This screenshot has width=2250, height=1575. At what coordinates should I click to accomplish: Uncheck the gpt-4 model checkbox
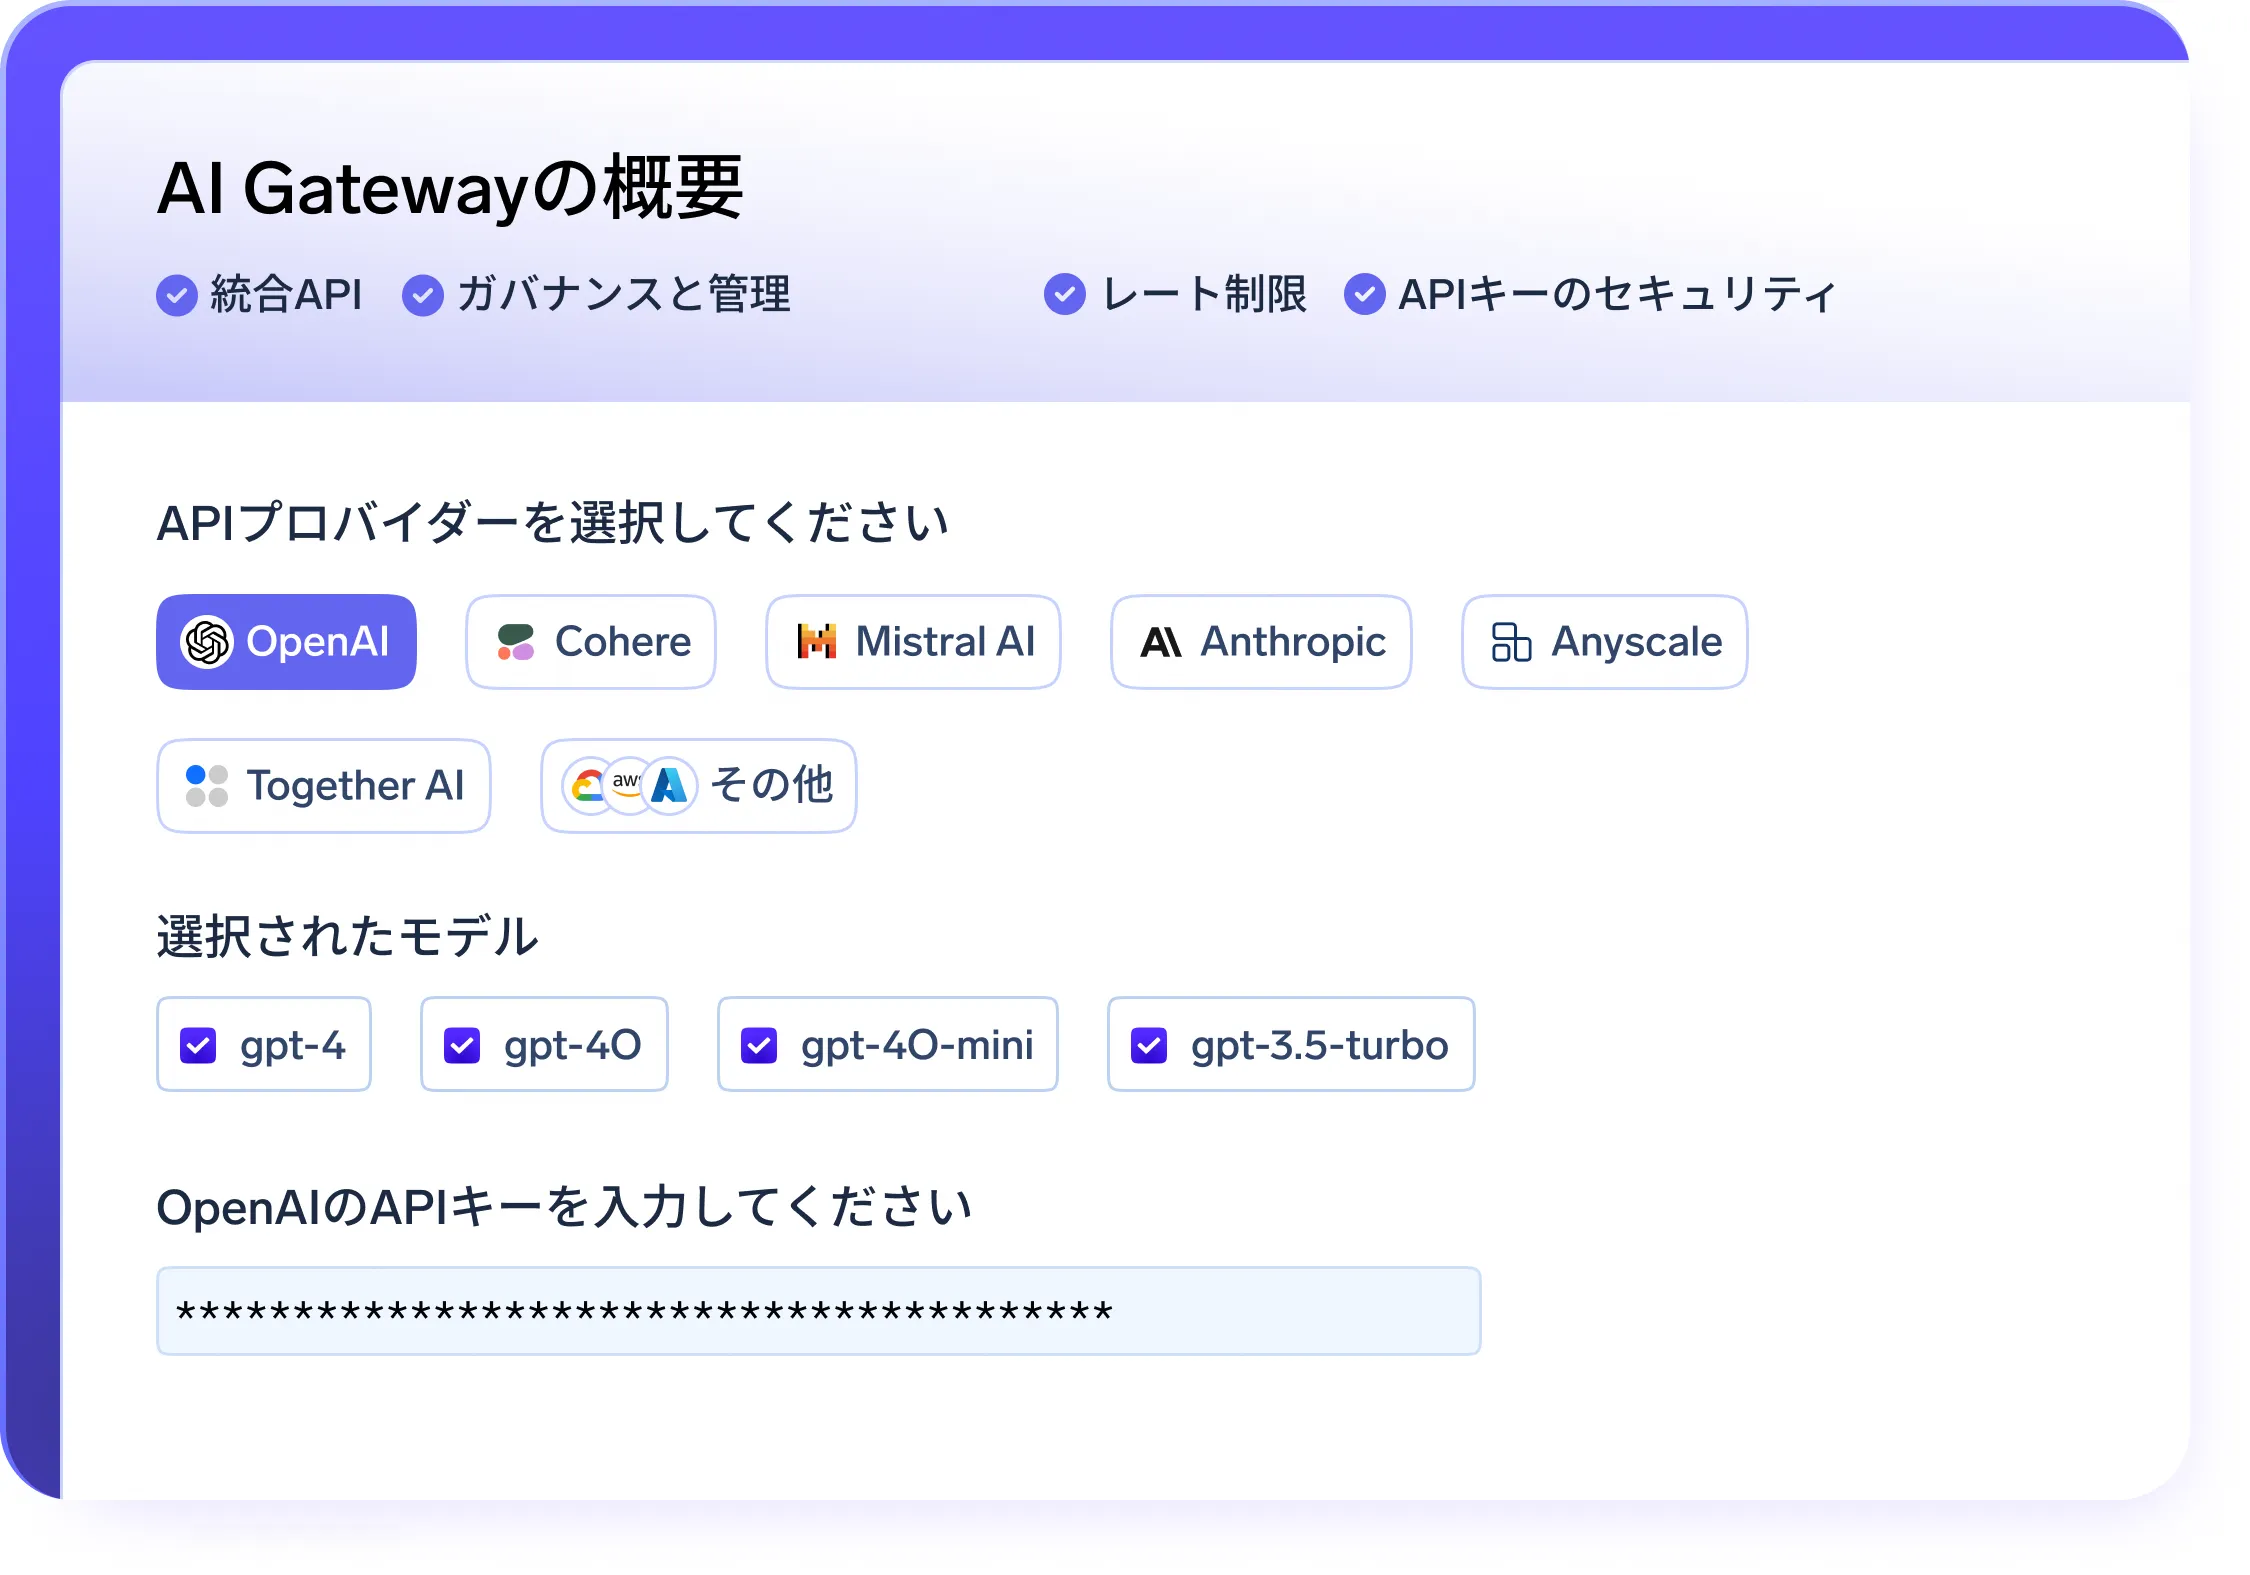point(198,1046)
